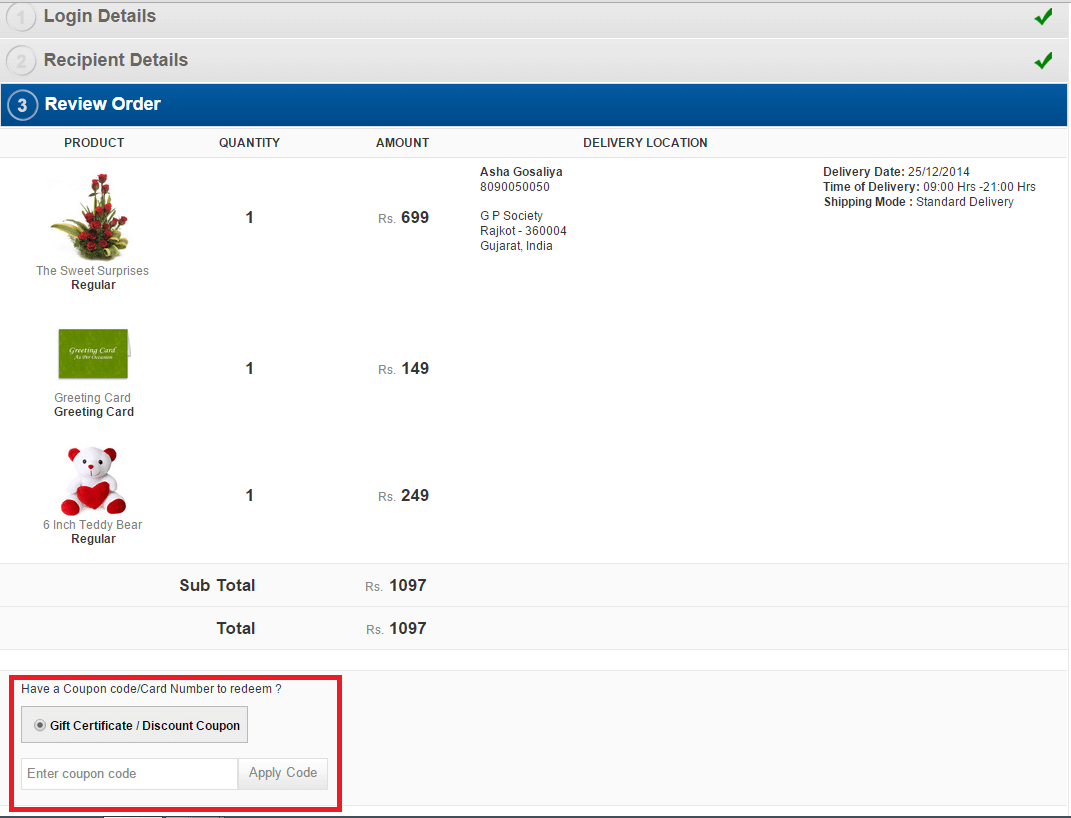The height and width of the screenshot is (818, 1071).
Task: Open the 6 Inch Teddy Bear product link
Action: [92, 524]
